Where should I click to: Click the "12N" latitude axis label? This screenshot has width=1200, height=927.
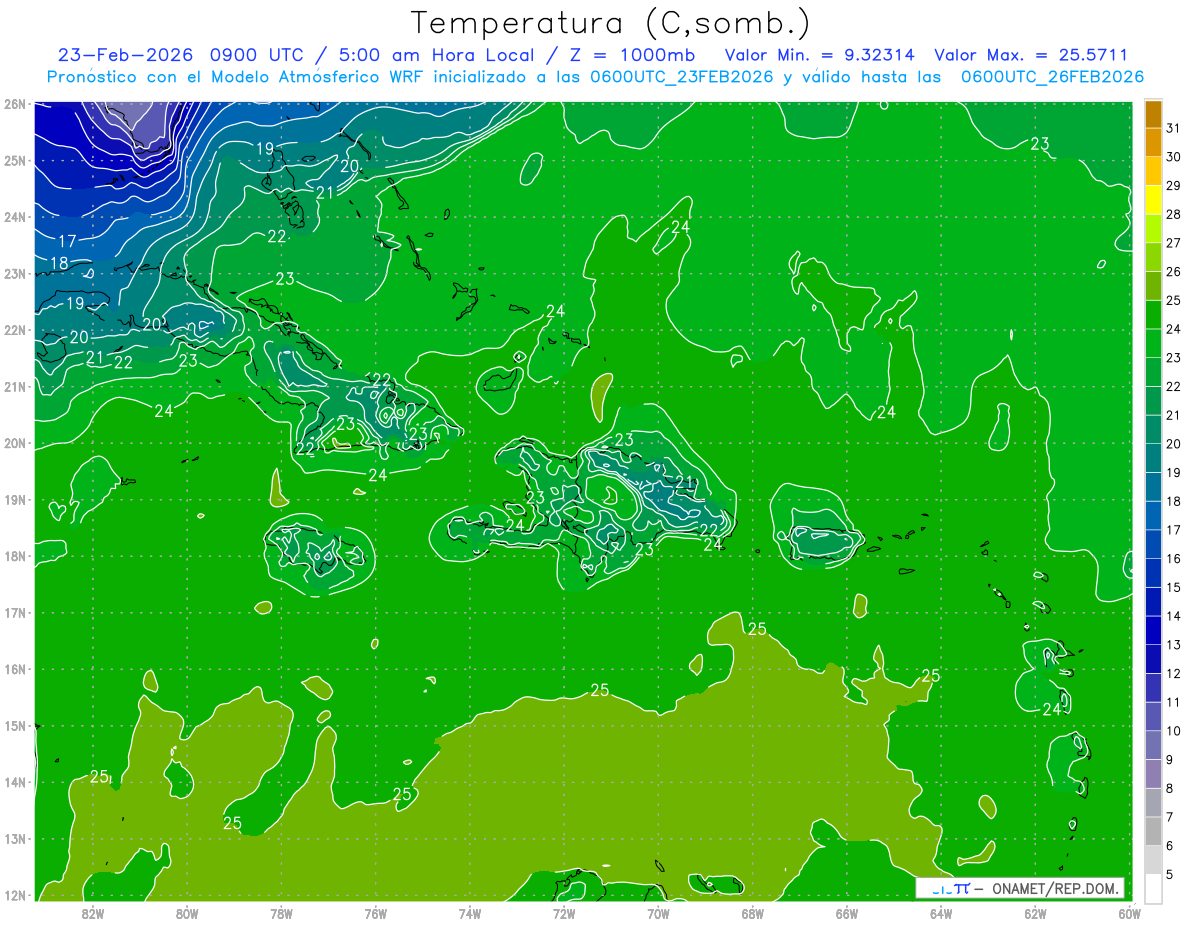pos(14,895)
